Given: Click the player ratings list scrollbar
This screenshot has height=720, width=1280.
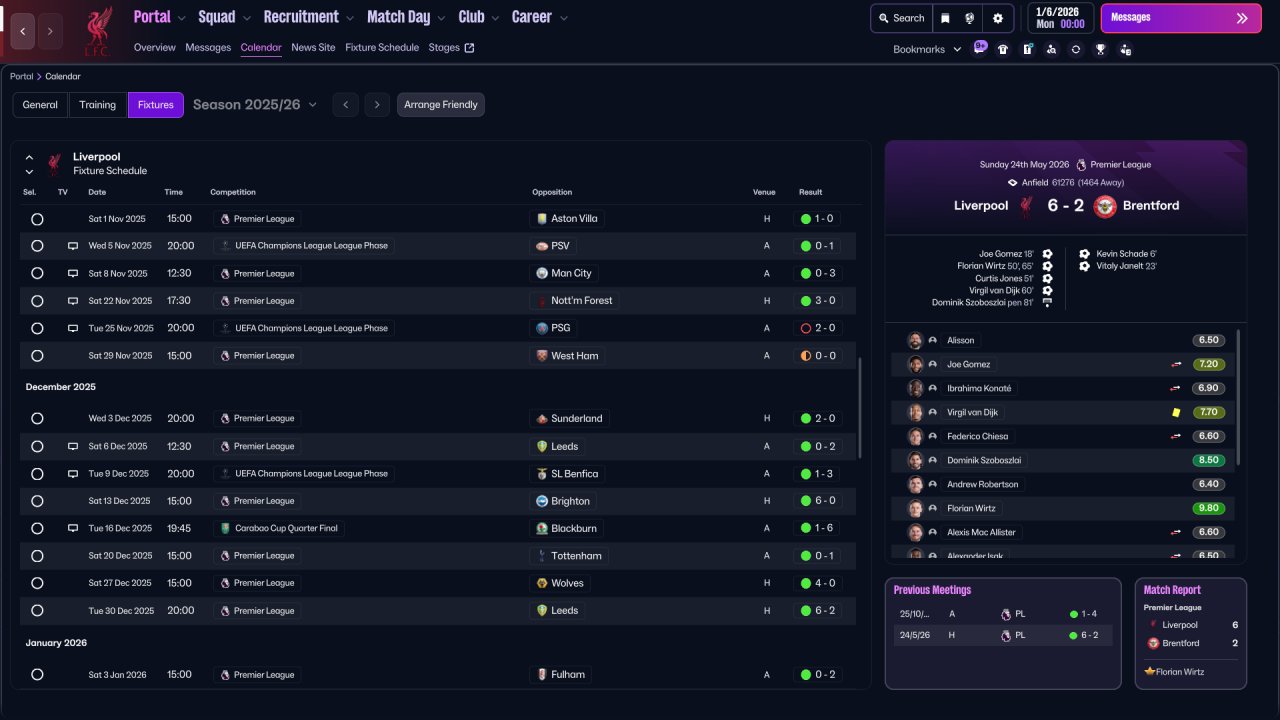Looking at the screenshot, I should coord(1238,397).
